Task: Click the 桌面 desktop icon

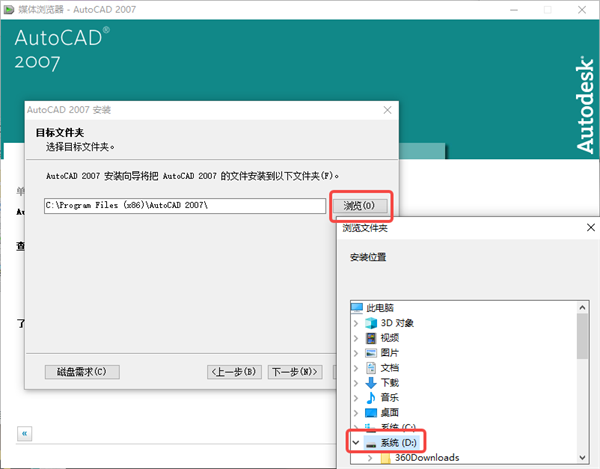Action: coord(371,413)
